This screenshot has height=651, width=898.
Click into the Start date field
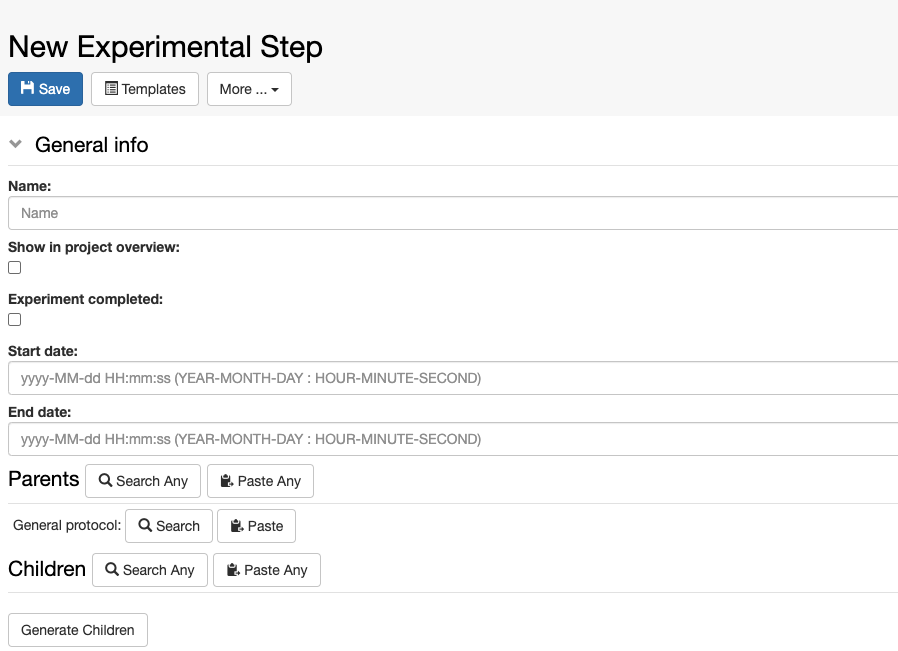(x=453, y=378)
